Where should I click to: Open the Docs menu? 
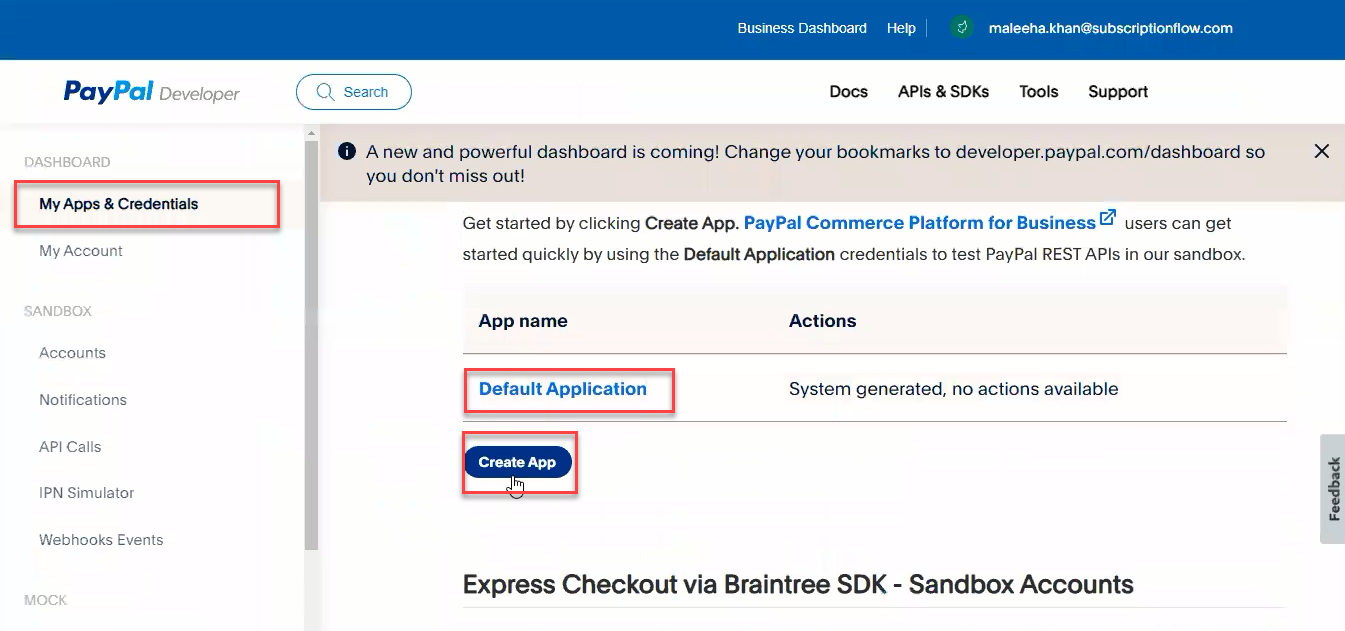(849, 92)
